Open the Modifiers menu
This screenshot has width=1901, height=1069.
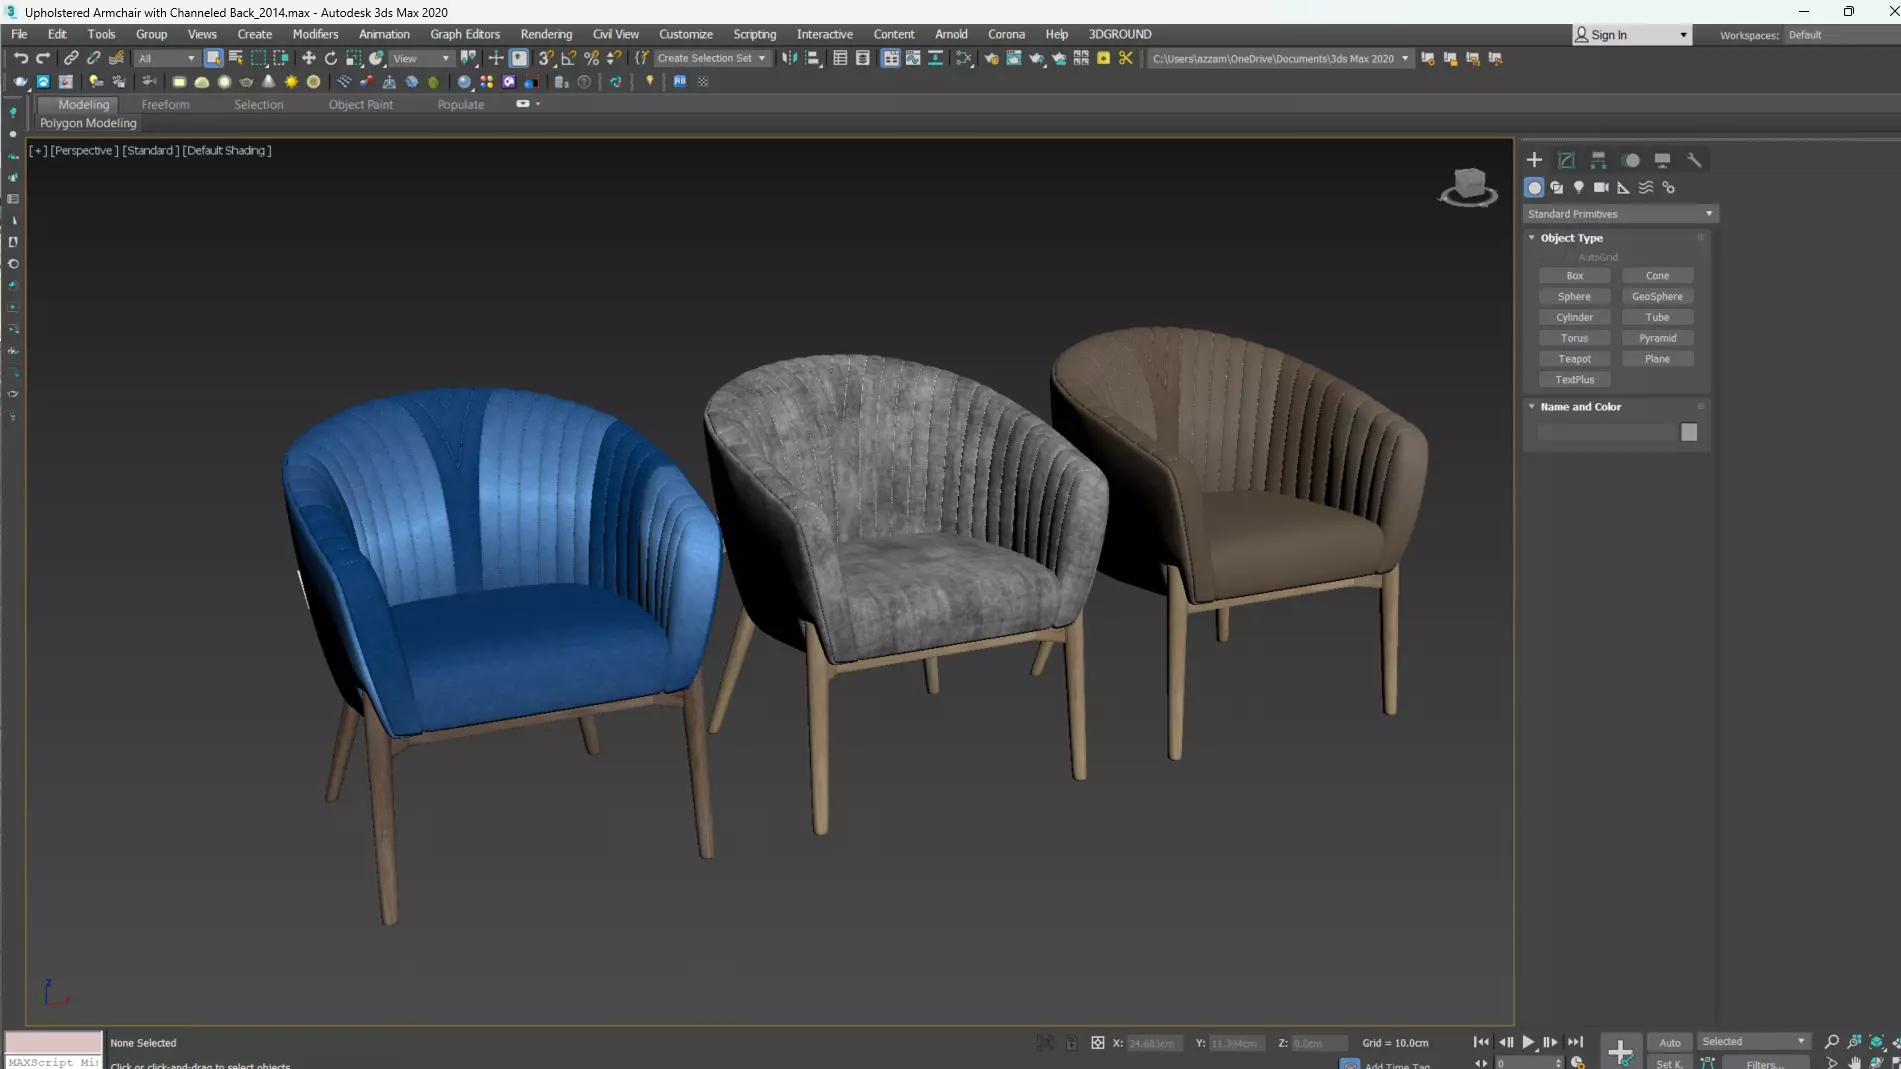pos(315,34)
